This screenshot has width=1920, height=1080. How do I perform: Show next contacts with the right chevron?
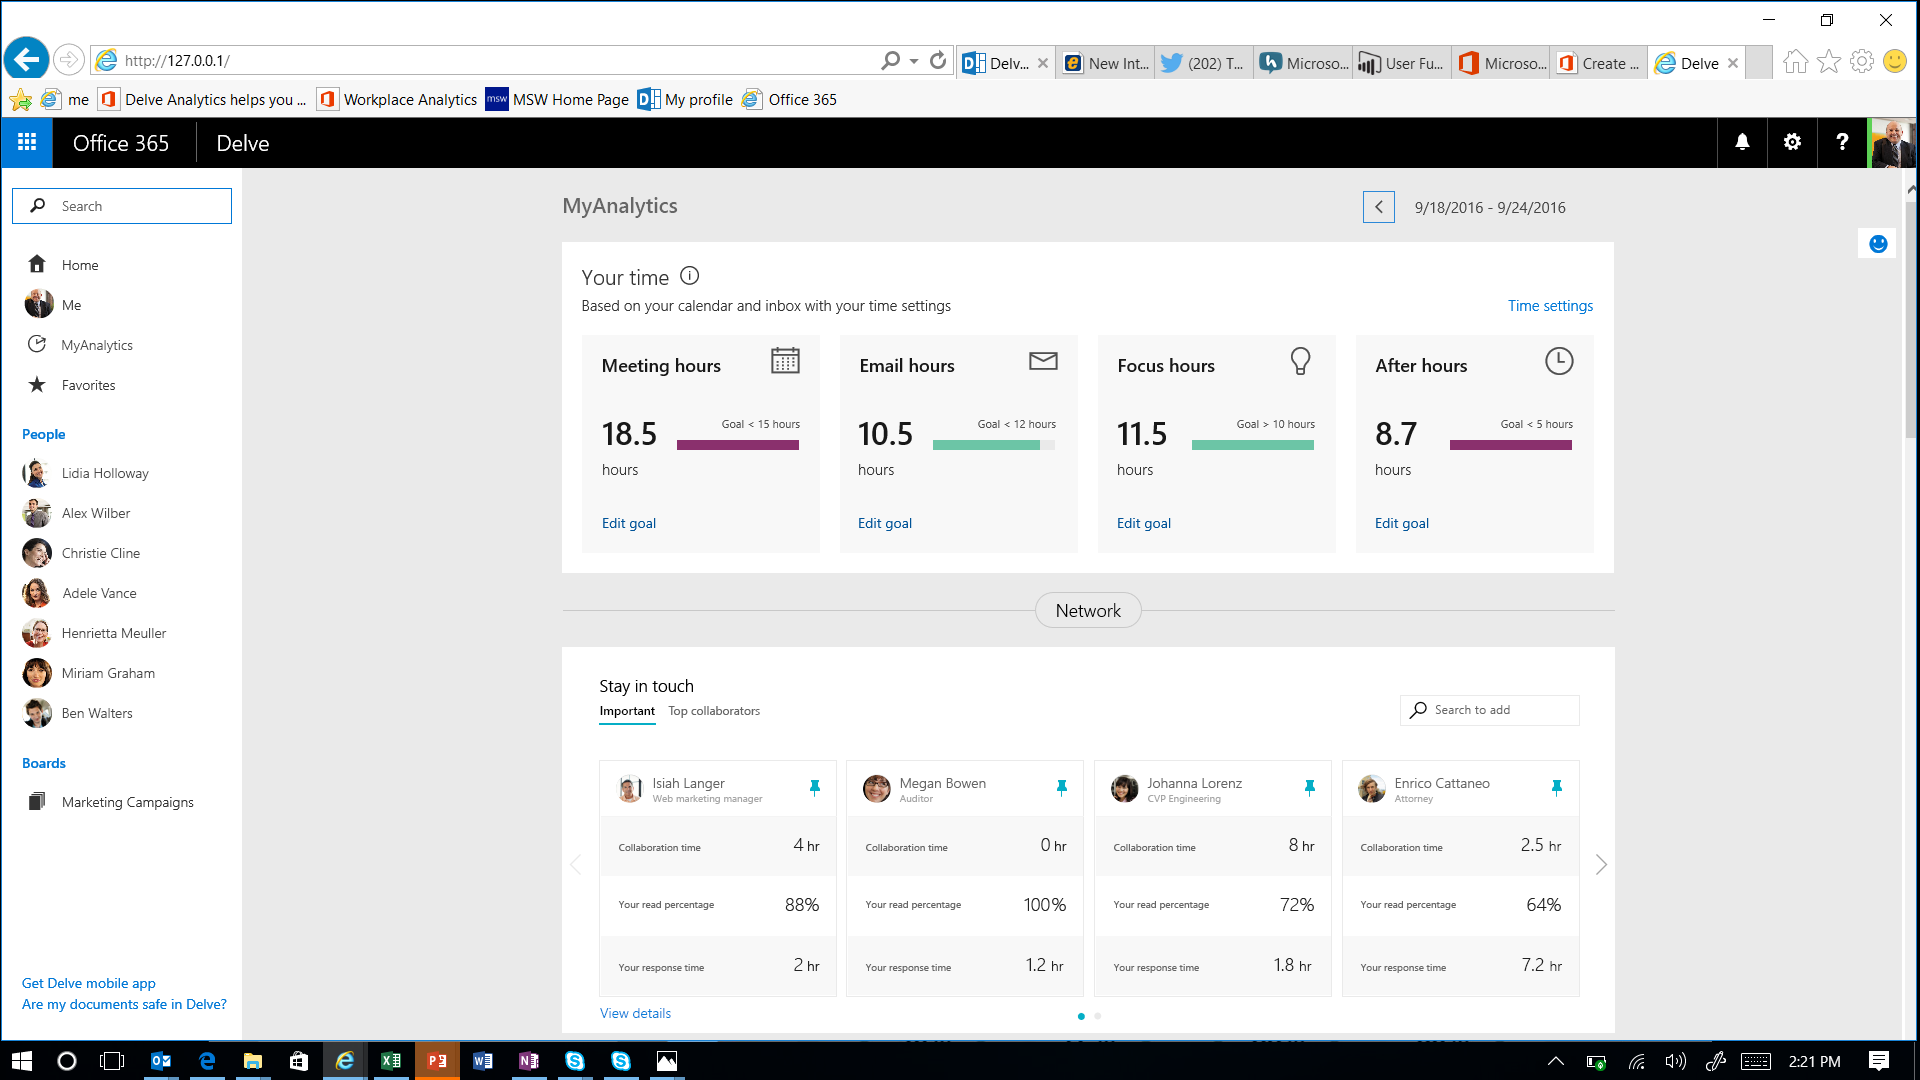coord(1601,864)
